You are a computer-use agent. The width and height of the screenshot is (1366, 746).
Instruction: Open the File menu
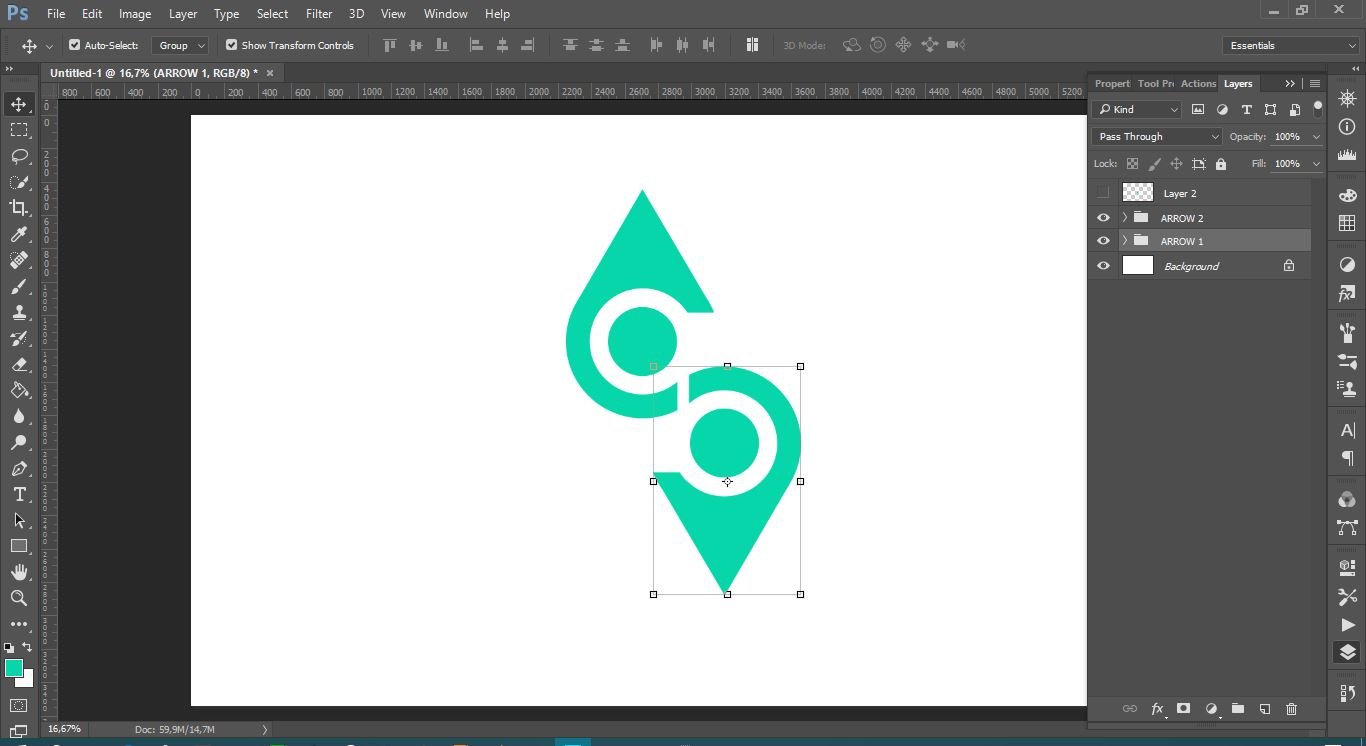coord(56,14)
